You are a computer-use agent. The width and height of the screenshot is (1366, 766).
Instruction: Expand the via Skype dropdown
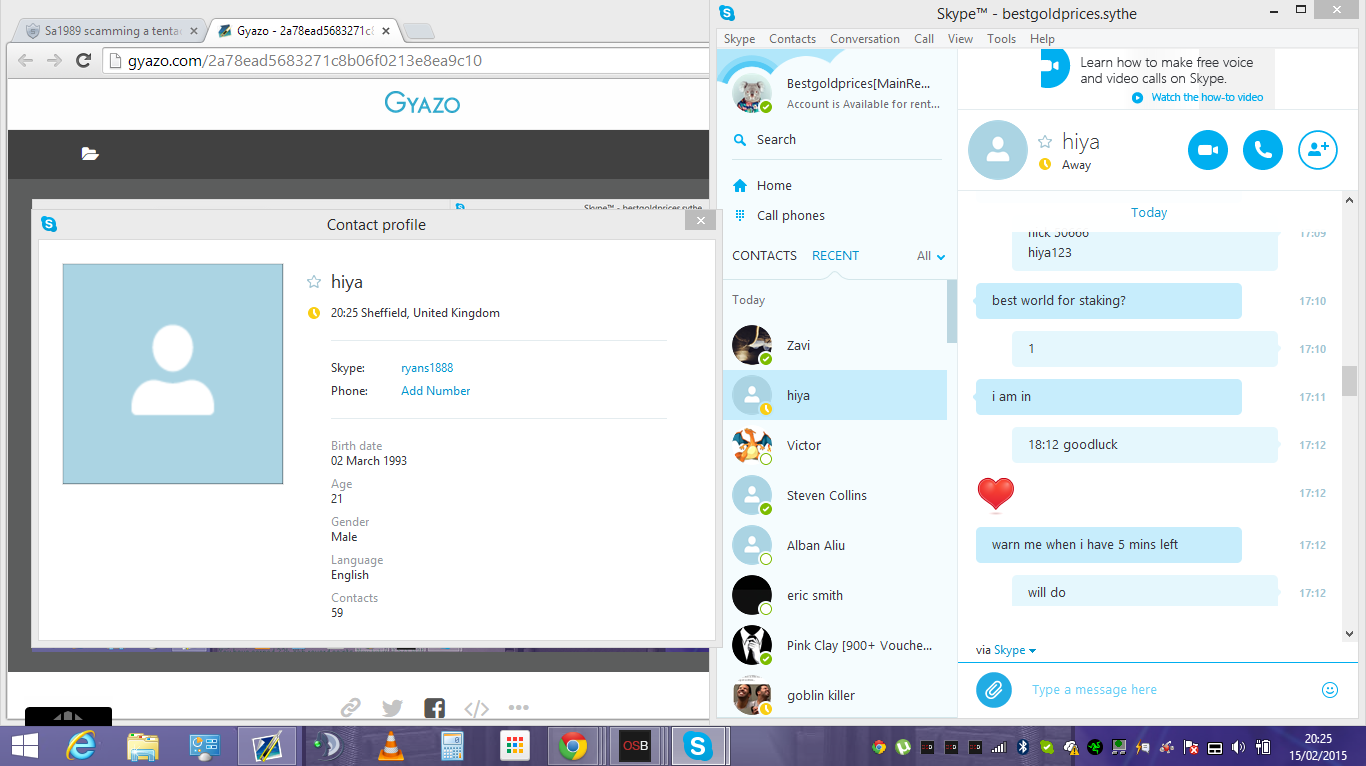(1014, 650)
